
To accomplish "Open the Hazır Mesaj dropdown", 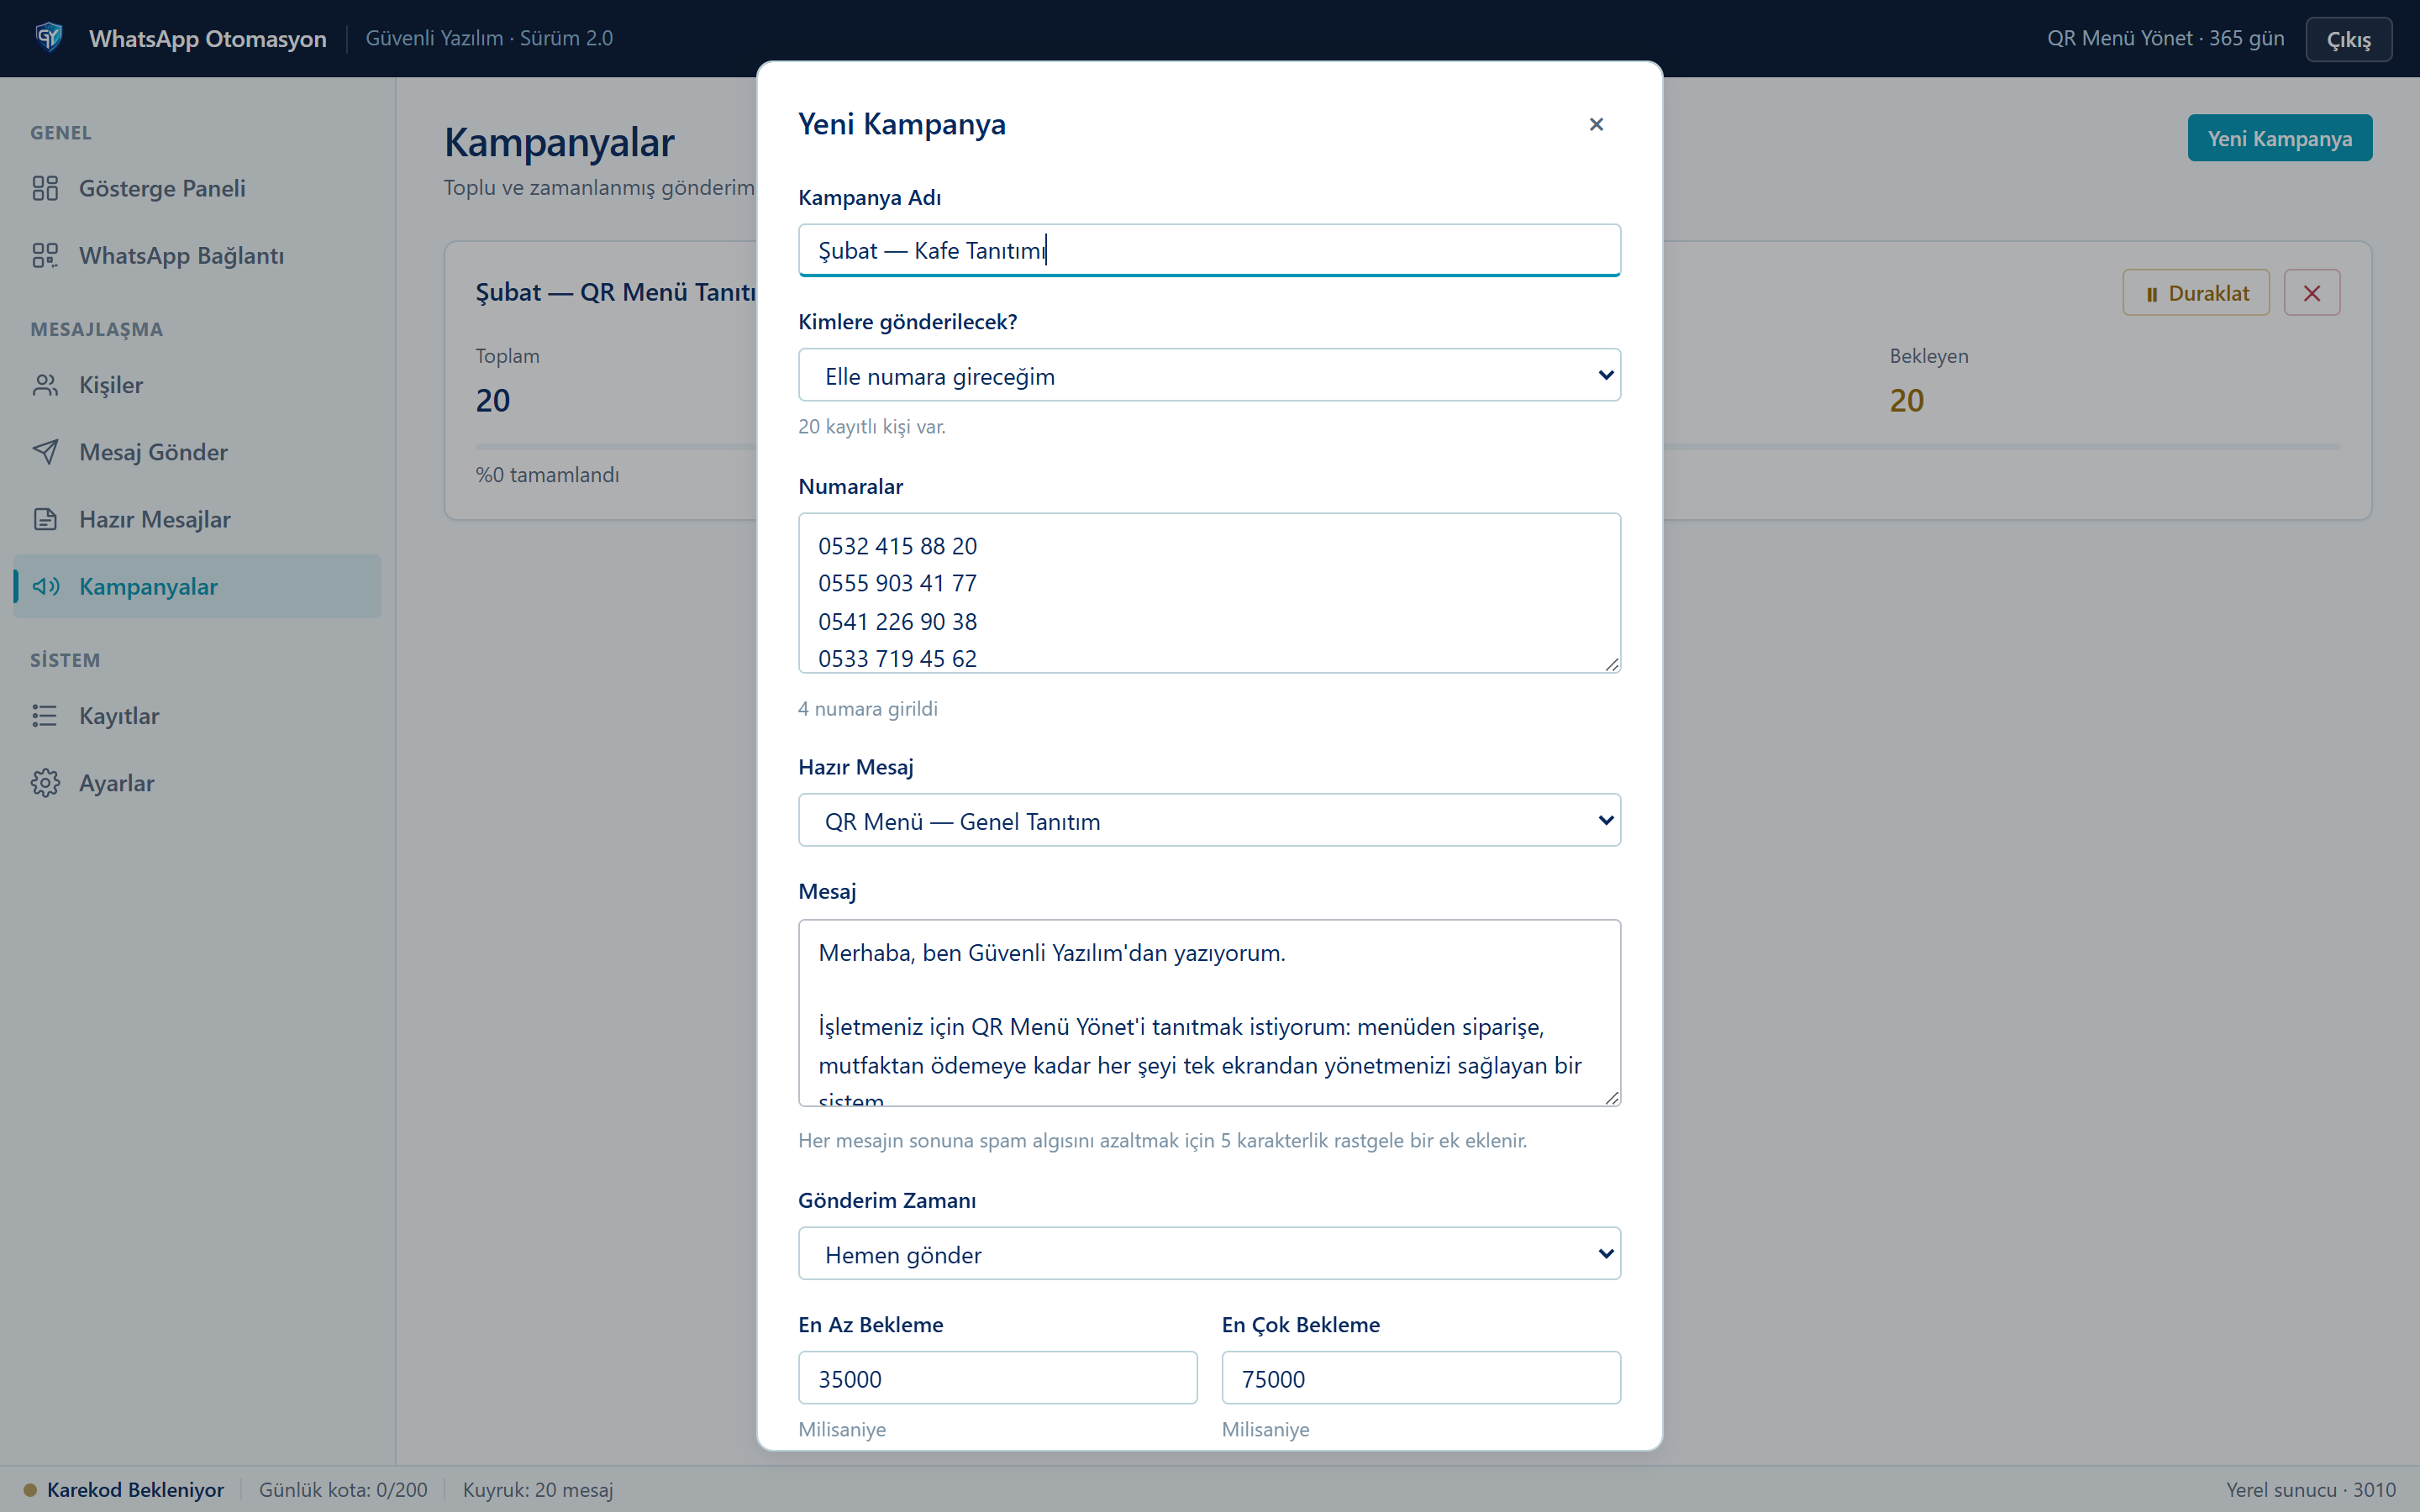I will point(1209,820).
